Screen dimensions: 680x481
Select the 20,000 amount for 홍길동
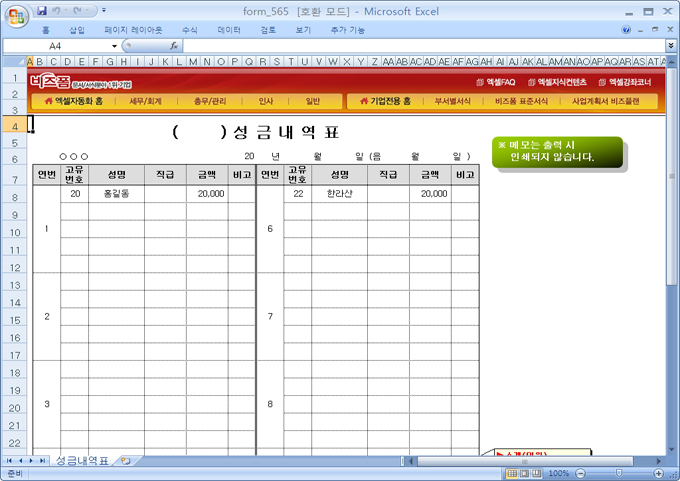(207, 194)
